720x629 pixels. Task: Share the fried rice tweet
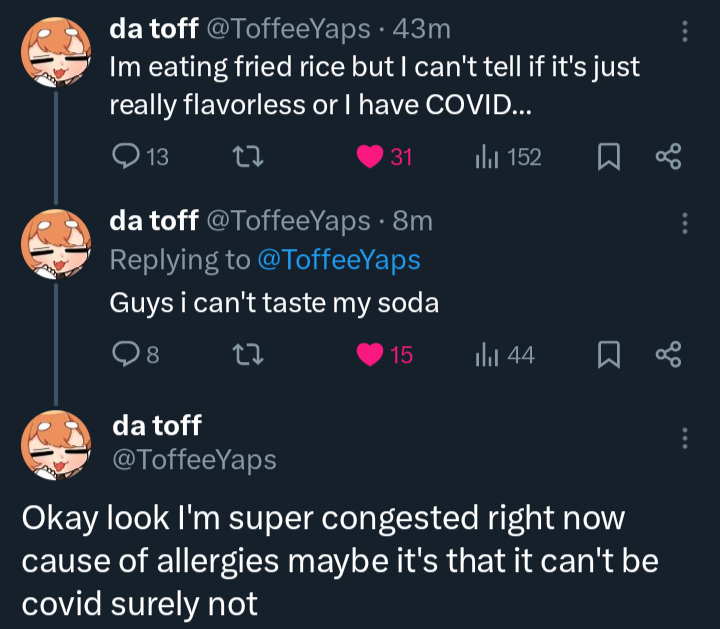667,157
